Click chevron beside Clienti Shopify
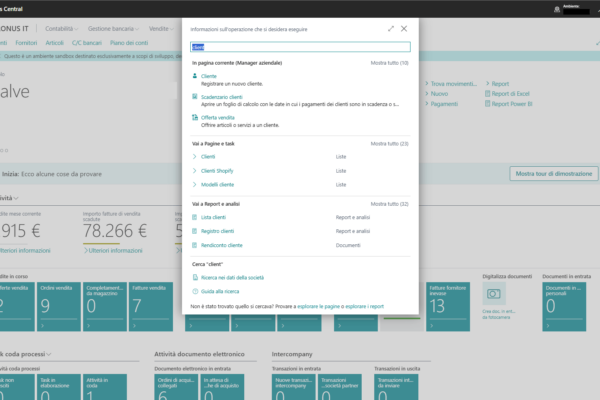Screen dimensions: 600x400 coord(194,171)
